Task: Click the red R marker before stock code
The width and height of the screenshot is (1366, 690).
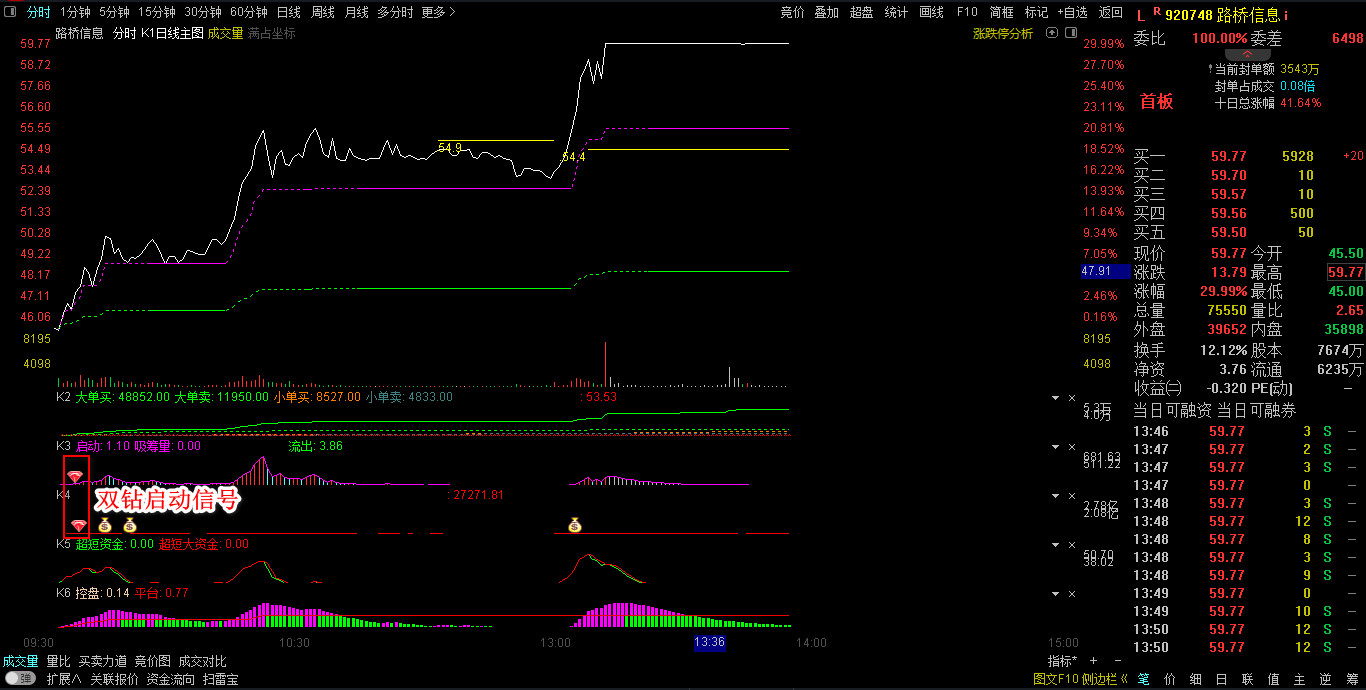Action: 1157,12
